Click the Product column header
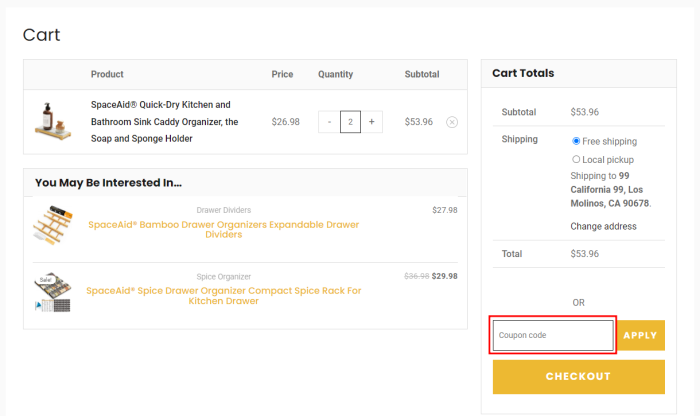 tap(107, 74)
